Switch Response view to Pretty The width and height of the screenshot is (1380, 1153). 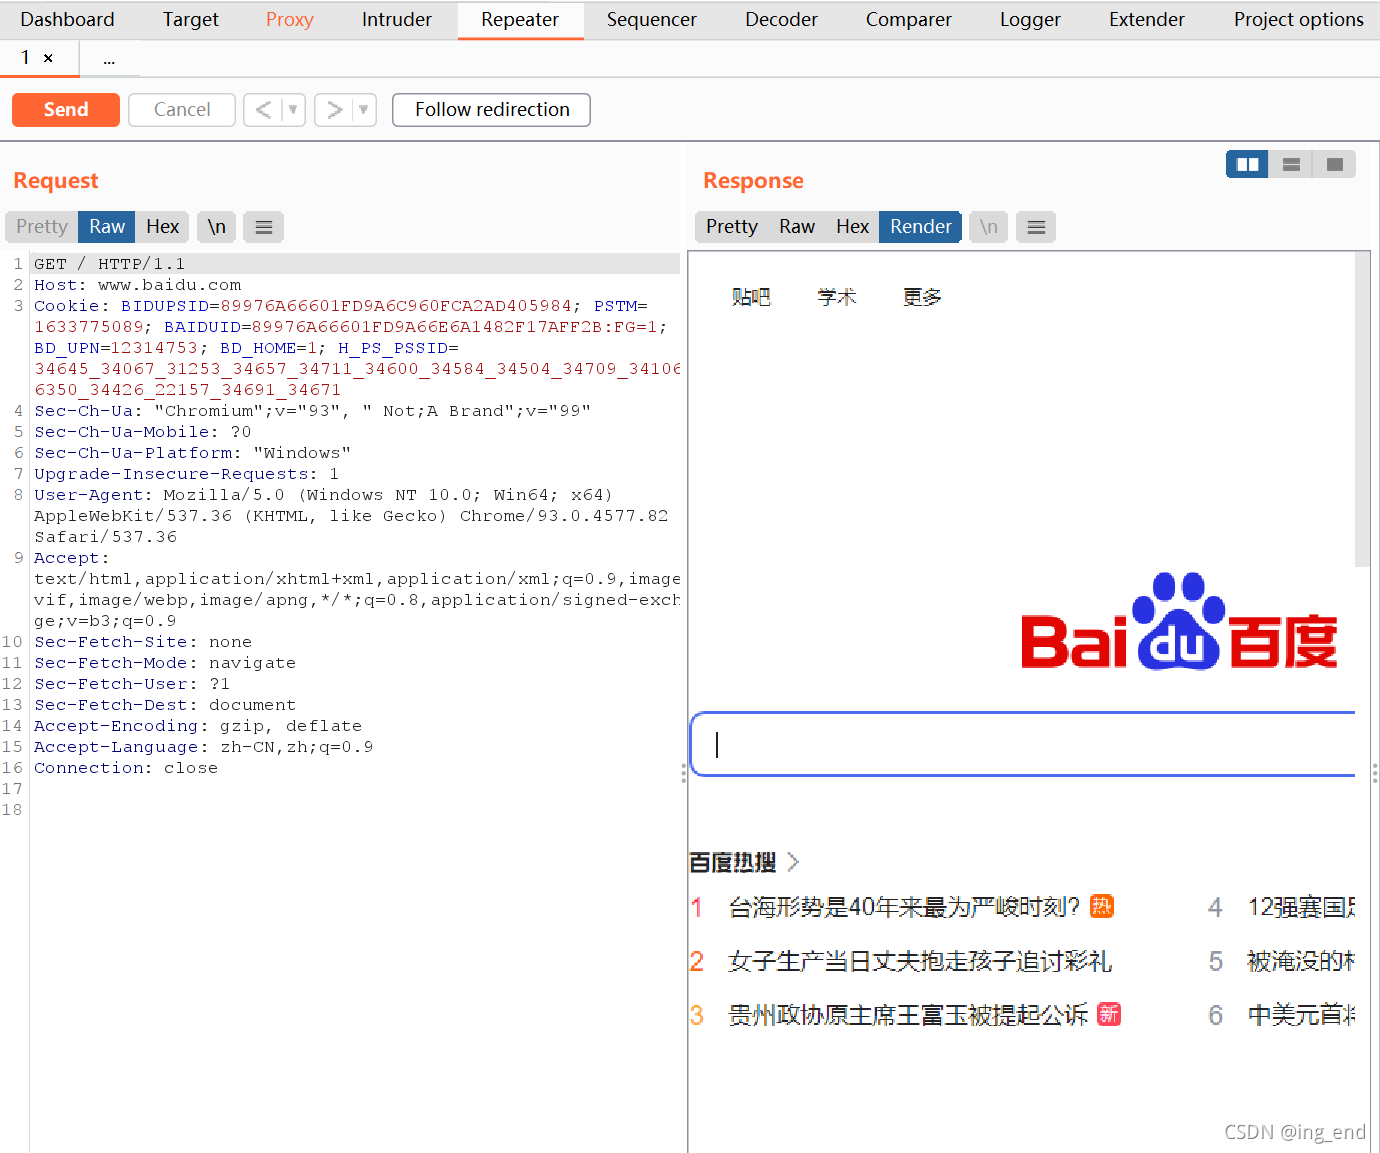point(732,227)
